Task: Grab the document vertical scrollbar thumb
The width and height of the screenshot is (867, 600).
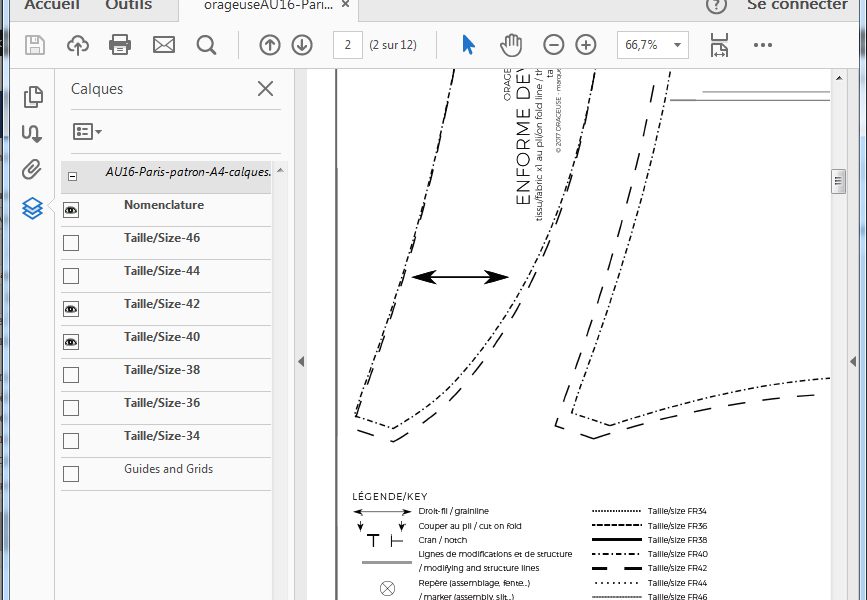Action: (x=838, y=181)
